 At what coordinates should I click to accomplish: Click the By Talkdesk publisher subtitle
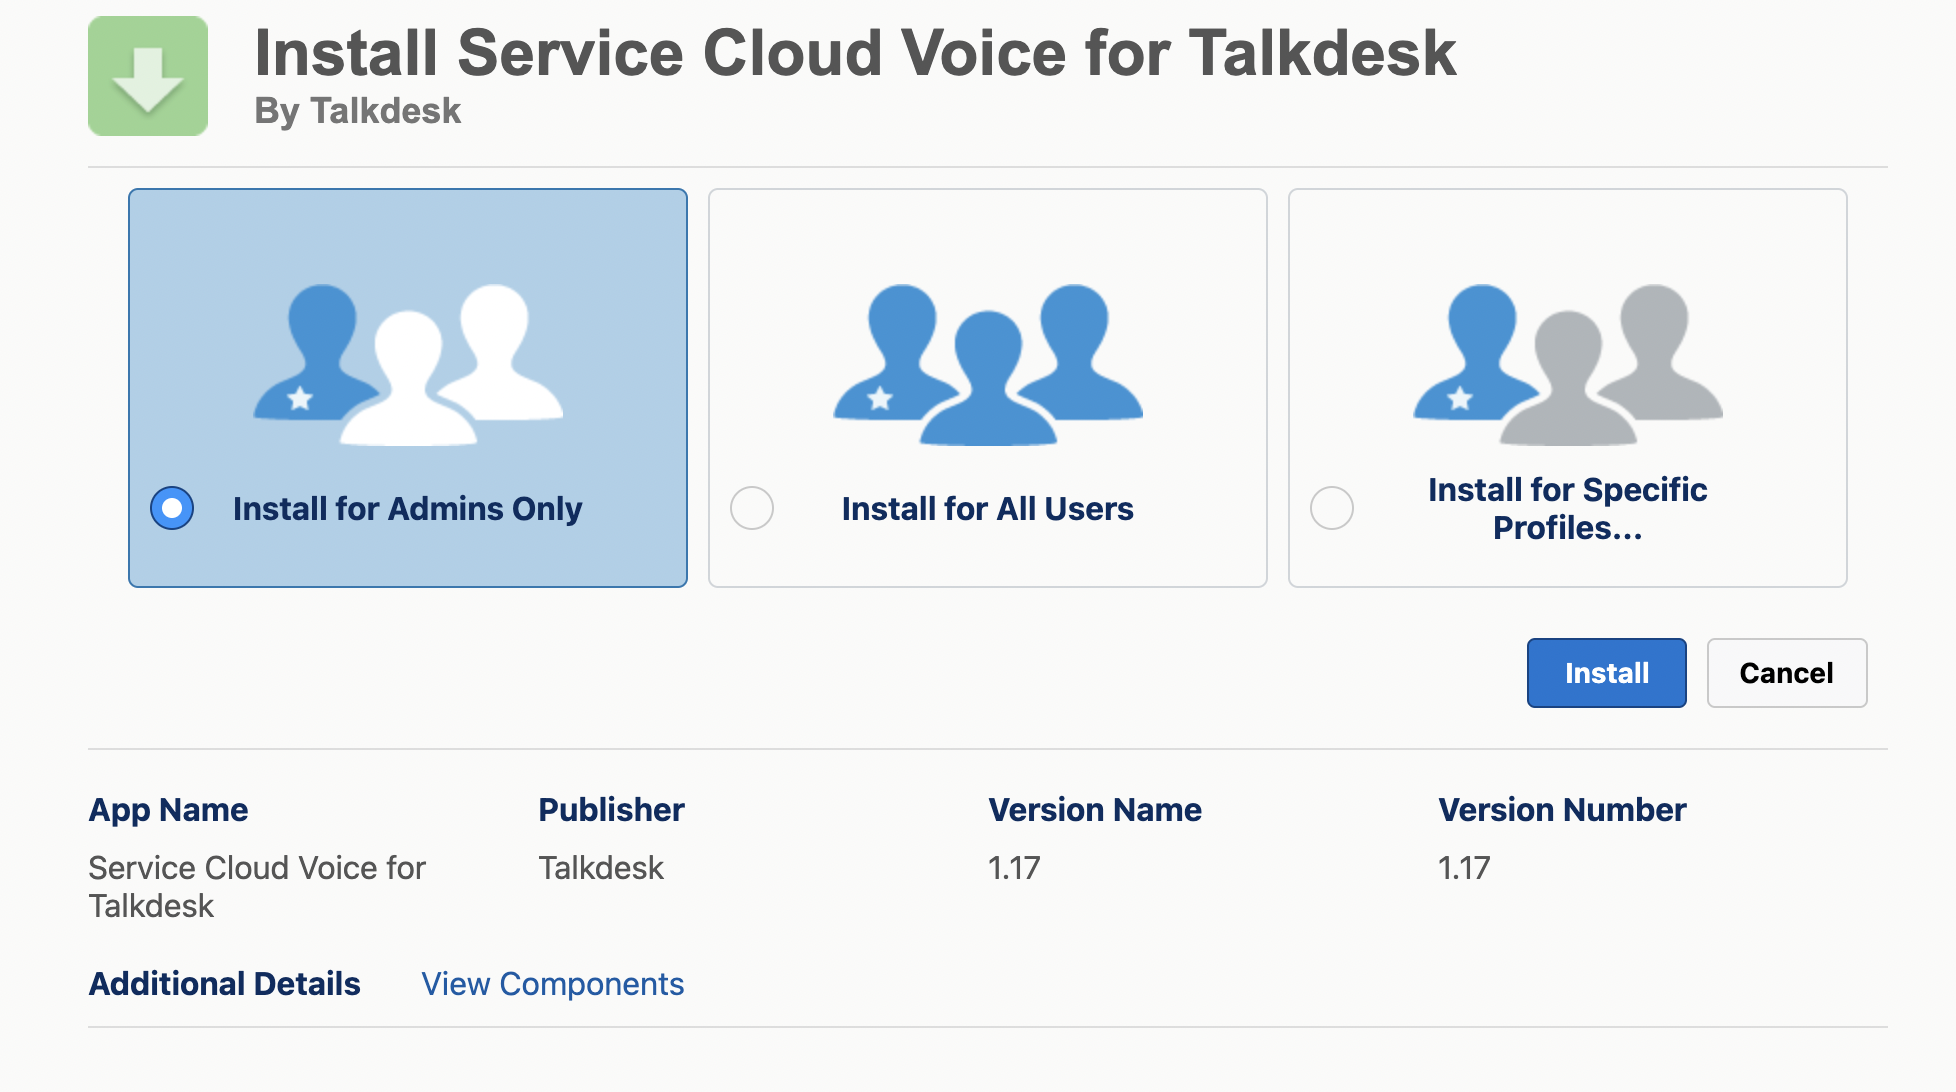pyautogui.click(x=357, y=111)
